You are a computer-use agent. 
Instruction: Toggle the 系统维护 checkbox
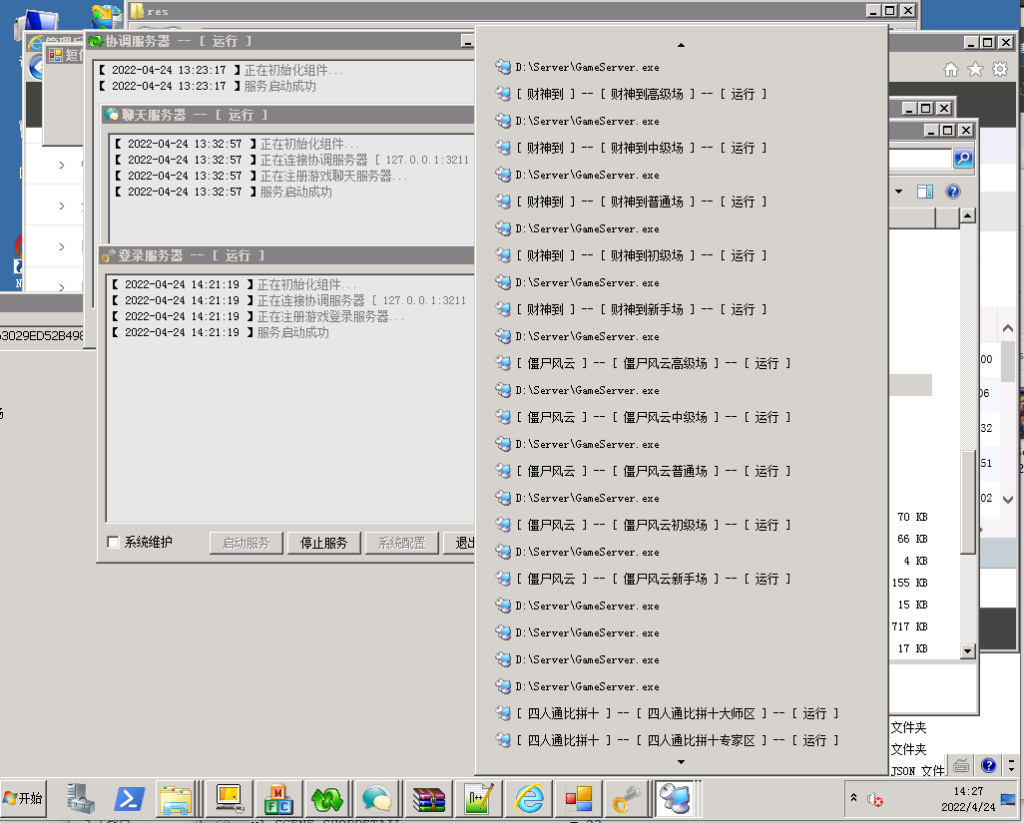point(114,542)
